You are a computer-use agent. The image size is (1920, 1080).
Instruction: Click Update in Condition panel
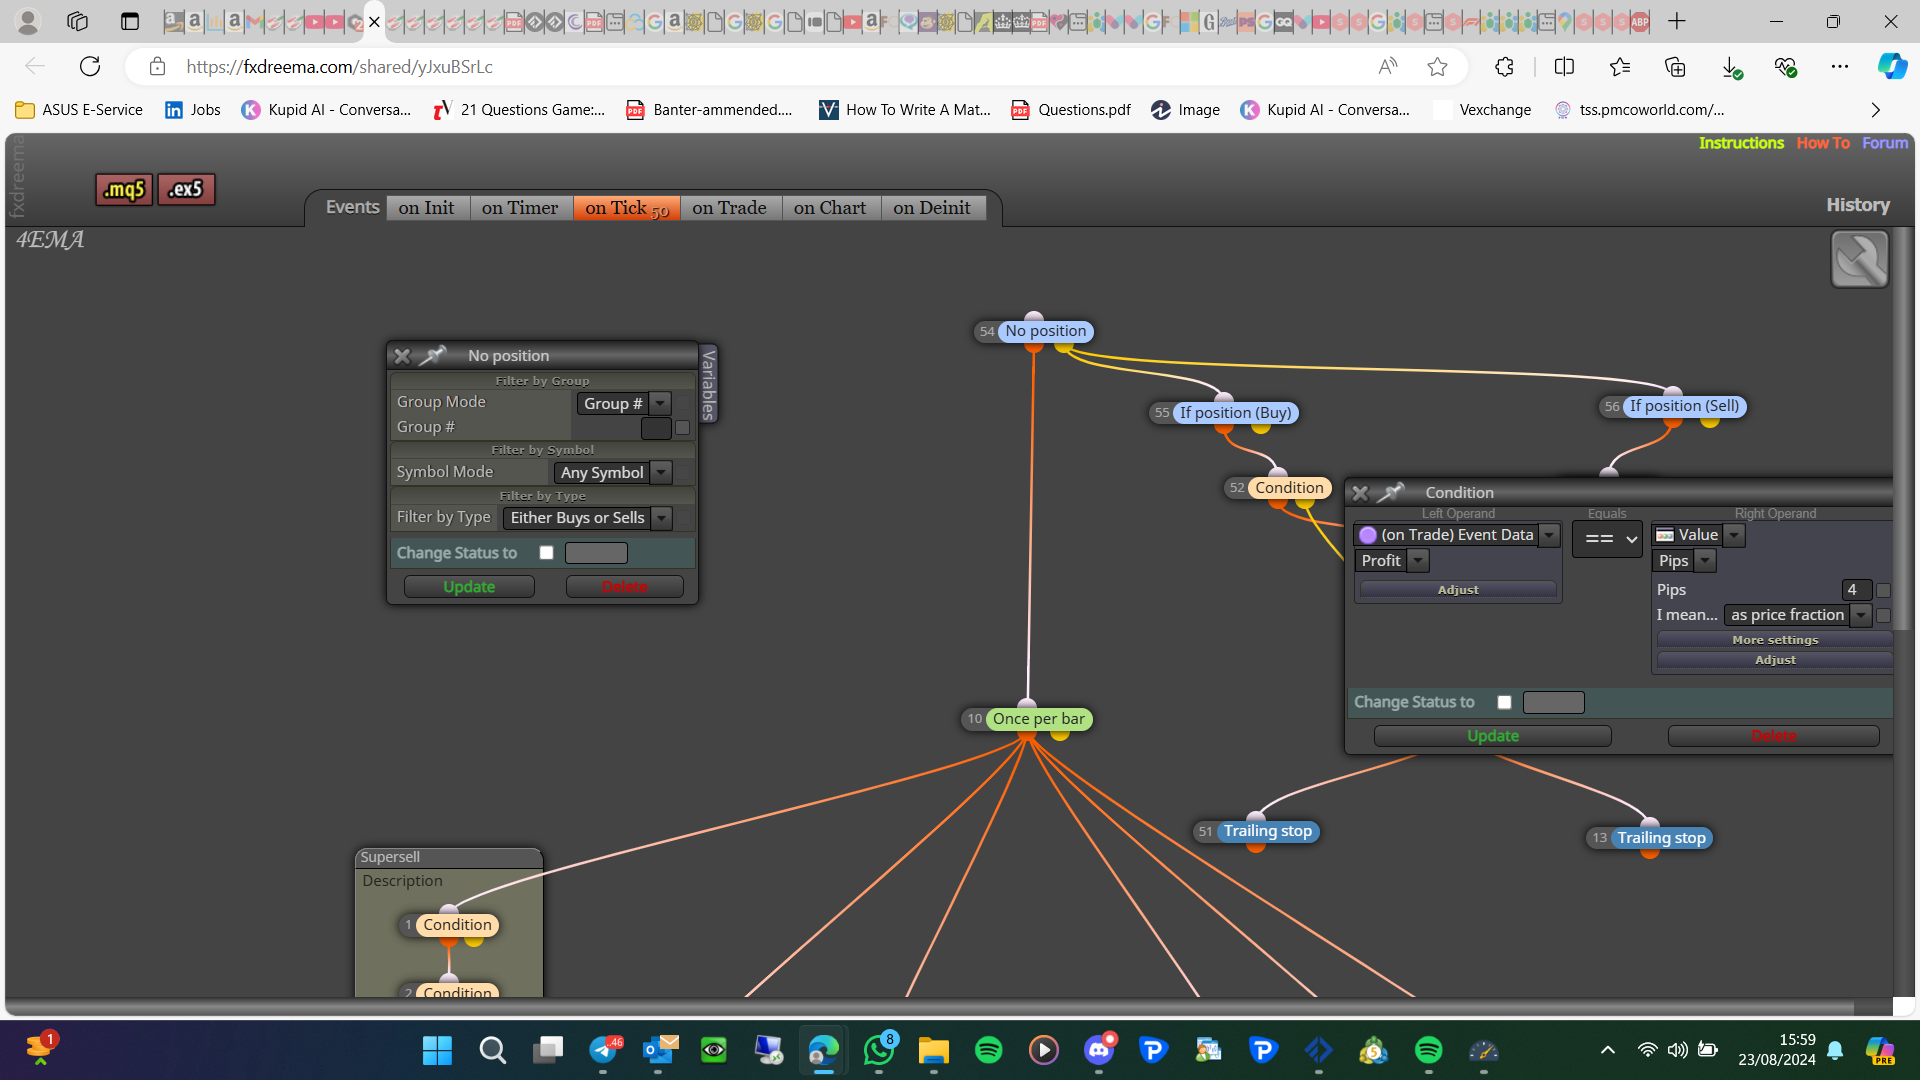pyautogui.click(x=1493, y=736)
